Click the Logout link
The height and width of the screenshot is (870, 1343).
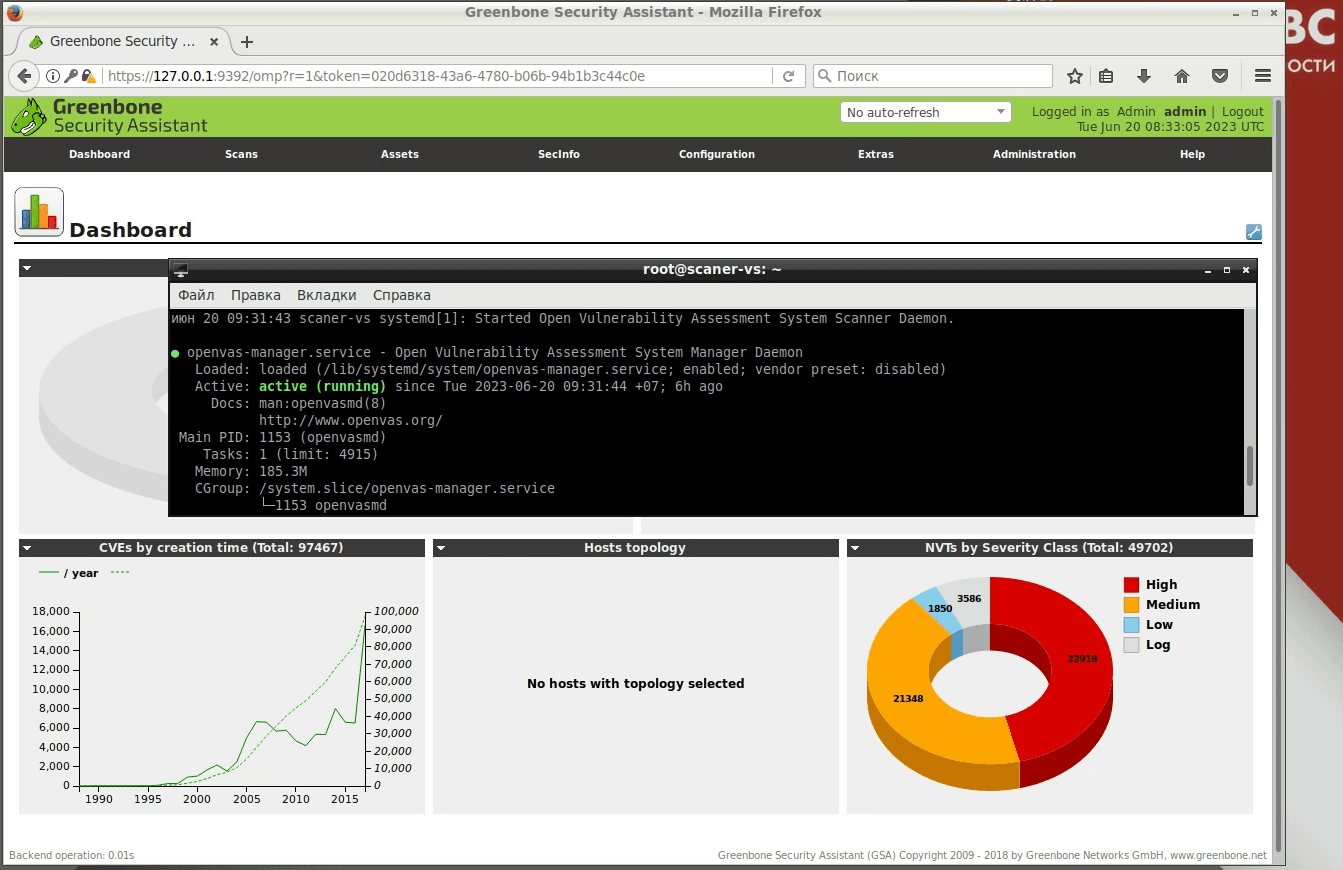(x=1242, y=112)
